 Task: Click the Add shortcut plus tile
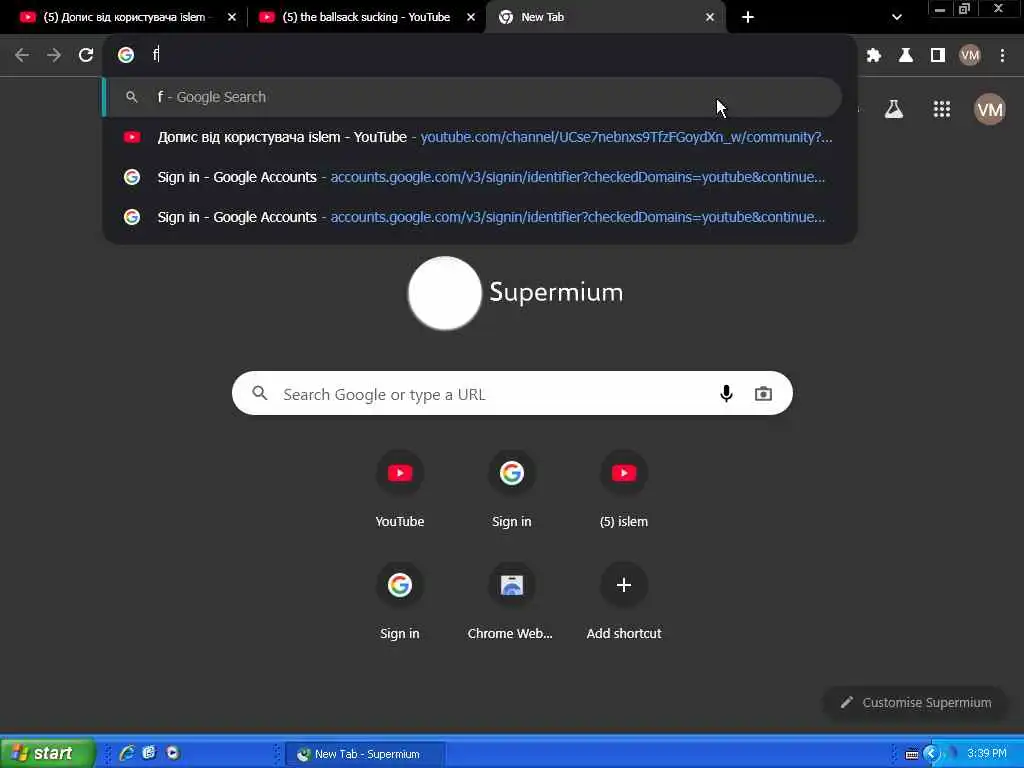624,601
